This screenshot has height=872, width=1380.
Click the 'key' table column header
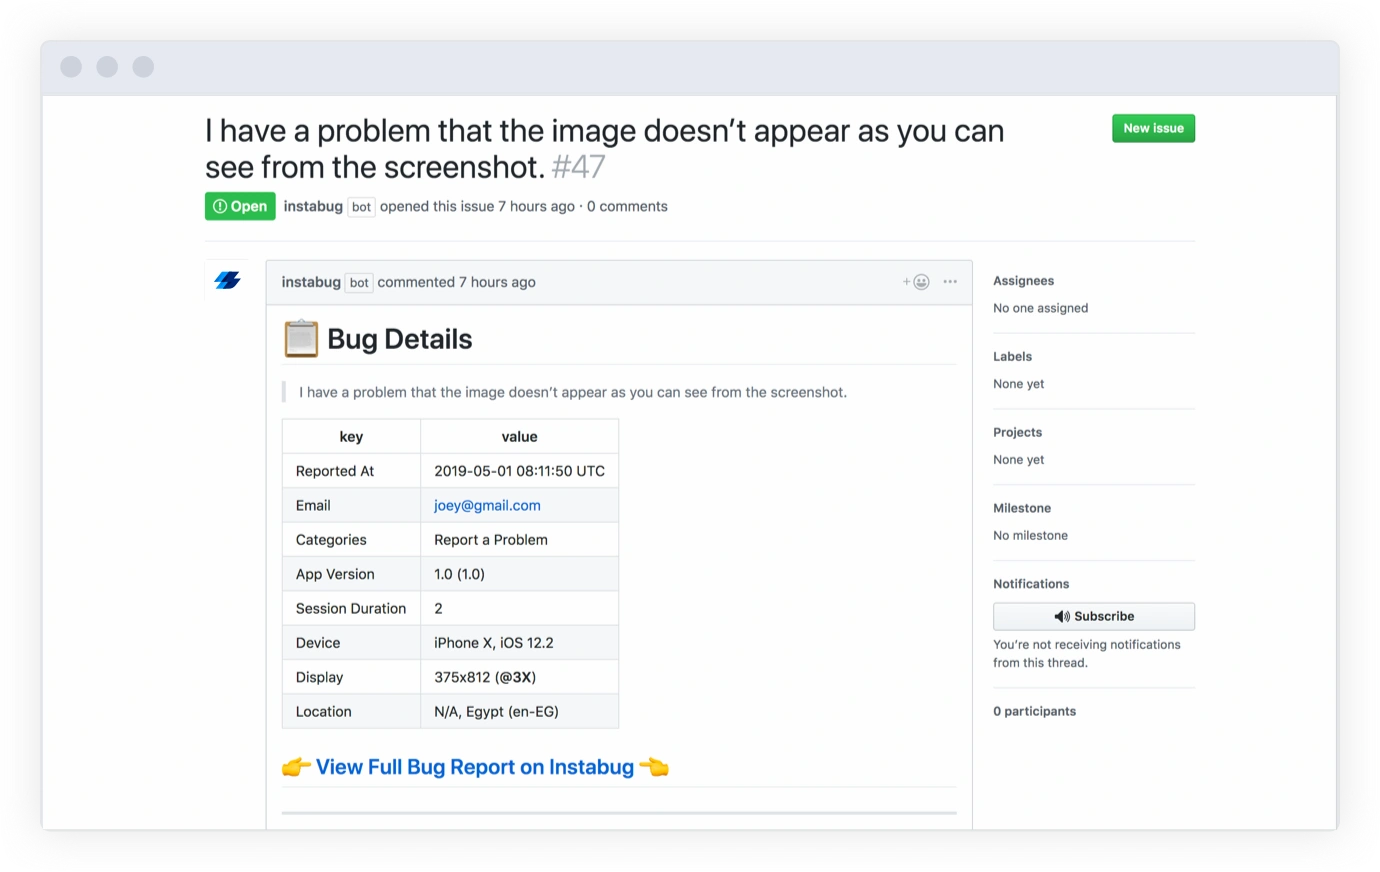tap(351, 437)
